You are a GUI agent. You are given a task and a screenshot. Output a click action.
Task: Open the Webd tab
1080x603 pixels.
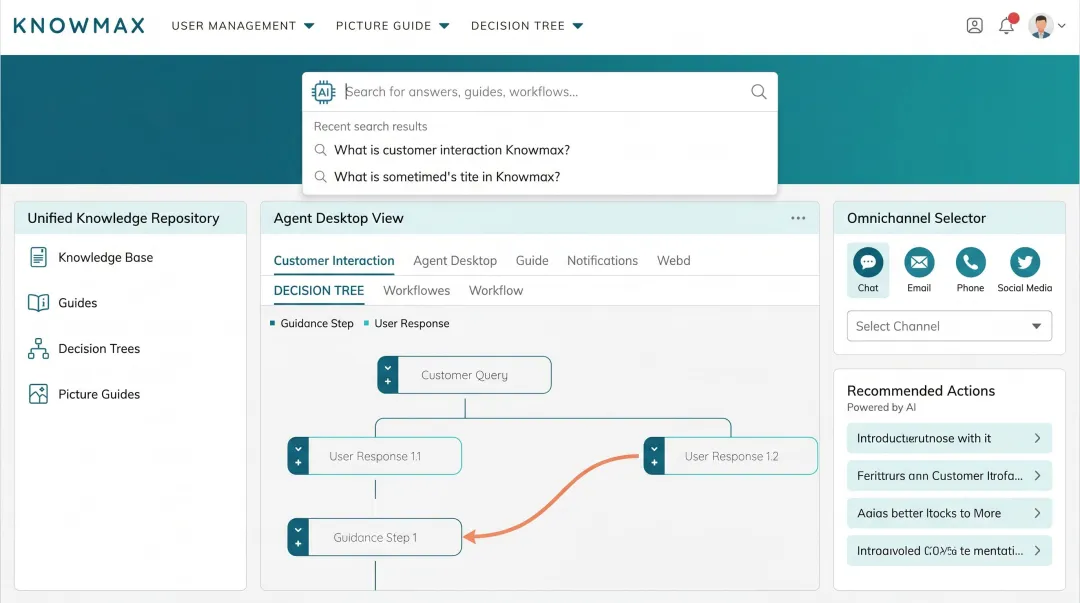(x=673, y=260)
